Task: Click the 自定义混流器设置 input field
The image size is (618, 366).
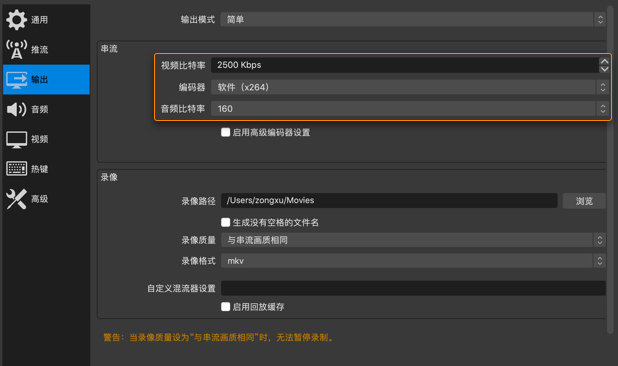Action: (413, 288)
